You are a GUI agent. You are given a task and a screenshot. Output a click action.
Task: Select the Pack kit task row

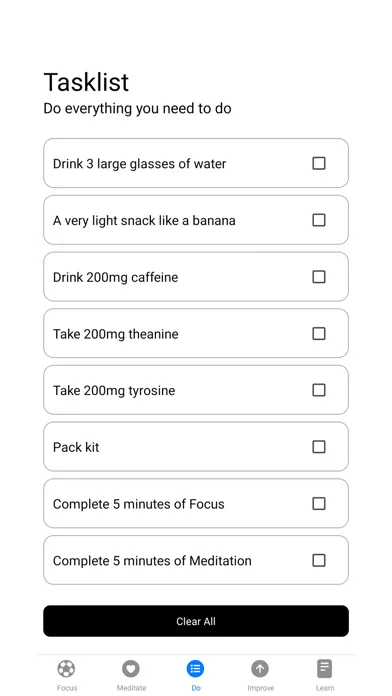point(196,447)
